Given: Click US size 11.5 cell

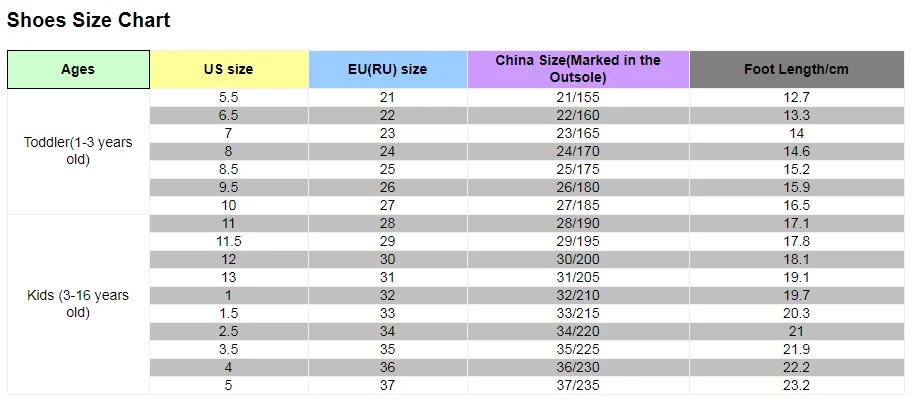Looking at the screenshot, I should click(229, 242).
